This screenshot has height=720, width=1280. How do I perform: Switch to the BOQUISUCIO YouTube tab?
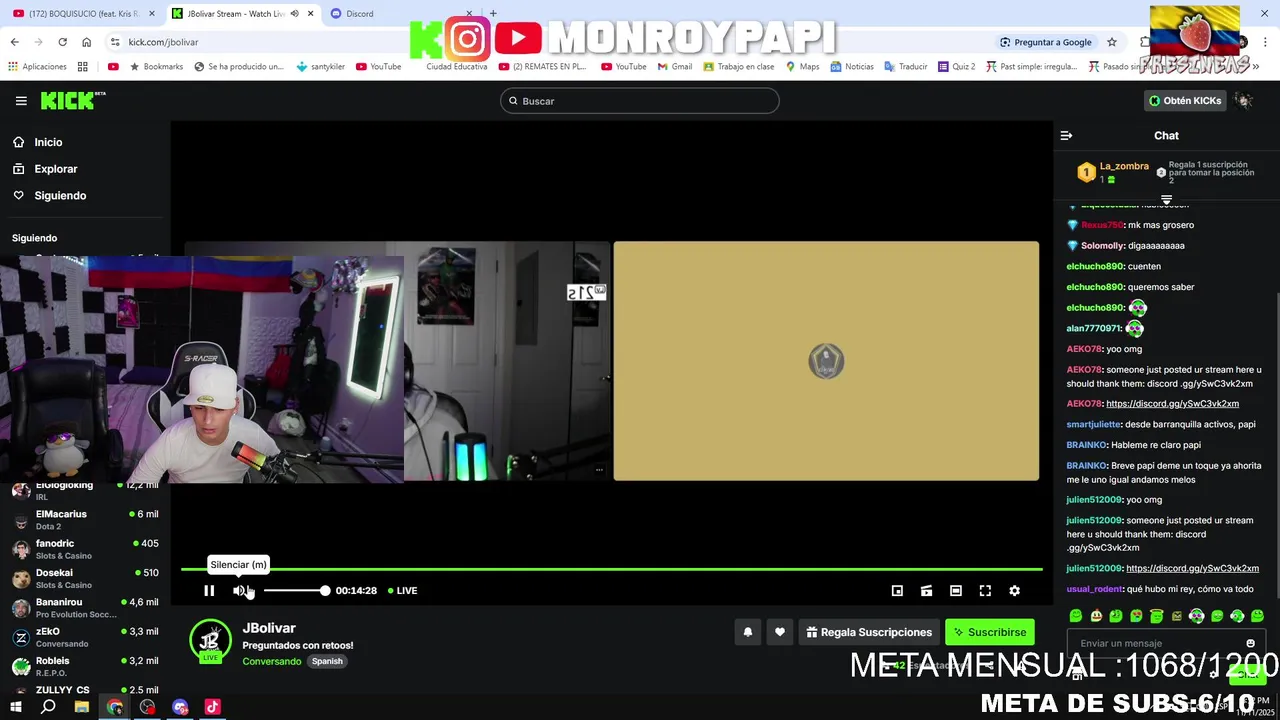coord(85,13)
